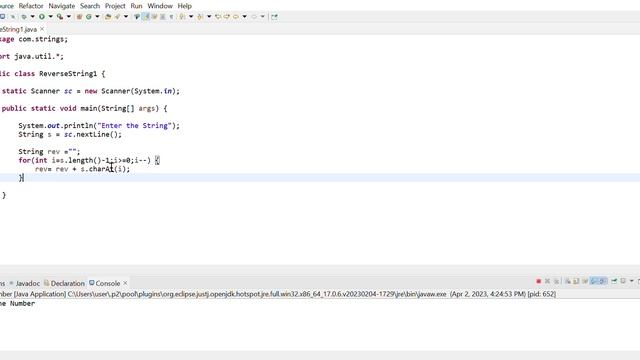The height and width of the screenshot is (360, 640).
Task: Toggle Show Console on Standard Out change
Action: click(593, 281)
